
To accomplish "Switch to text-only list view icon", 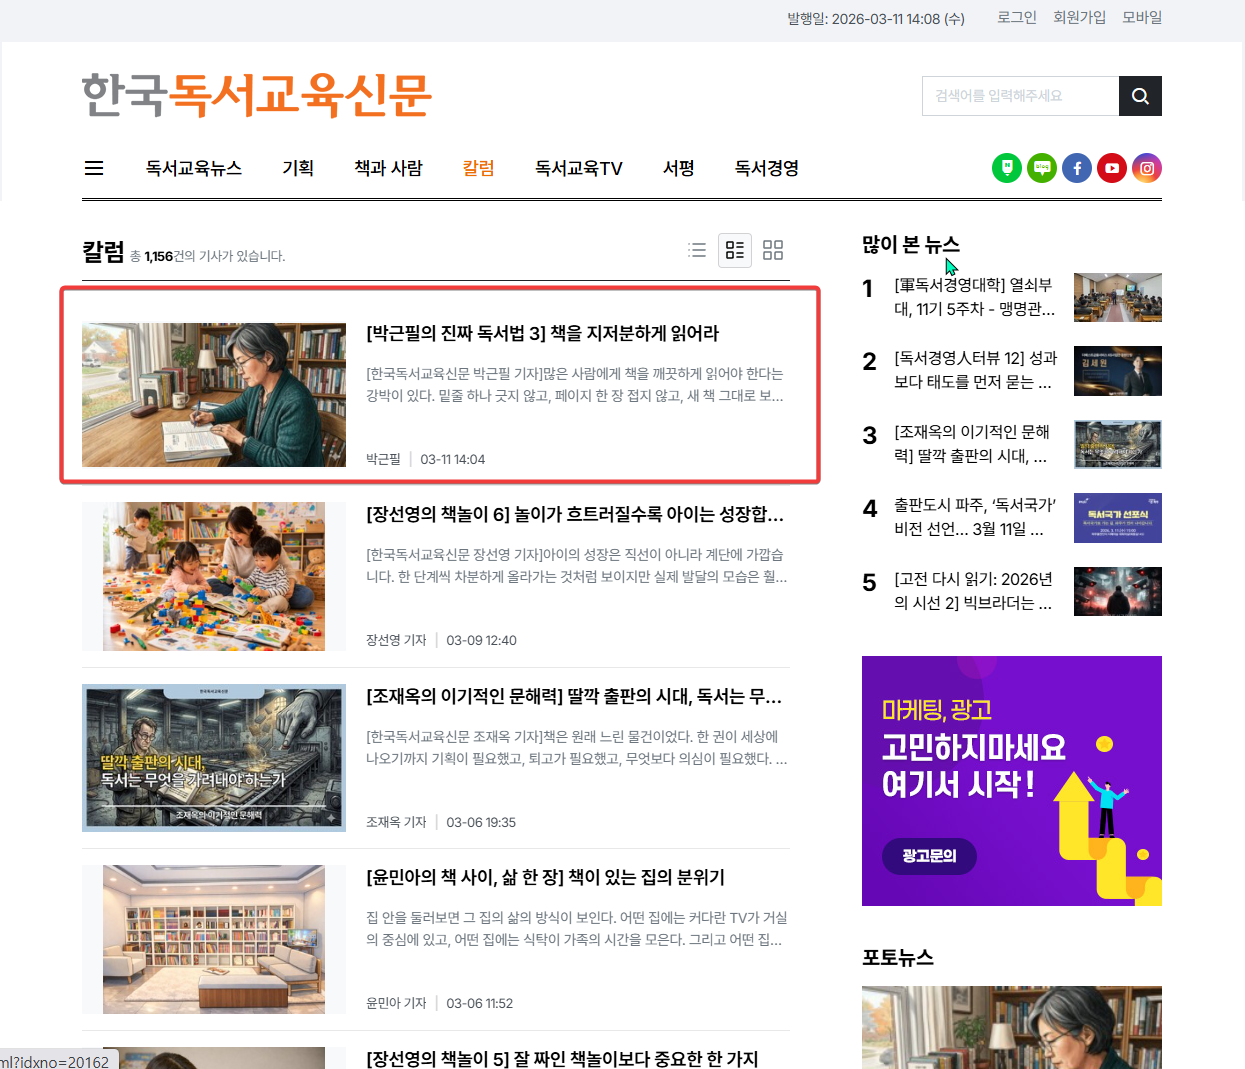I will click(x=697, y=250).
